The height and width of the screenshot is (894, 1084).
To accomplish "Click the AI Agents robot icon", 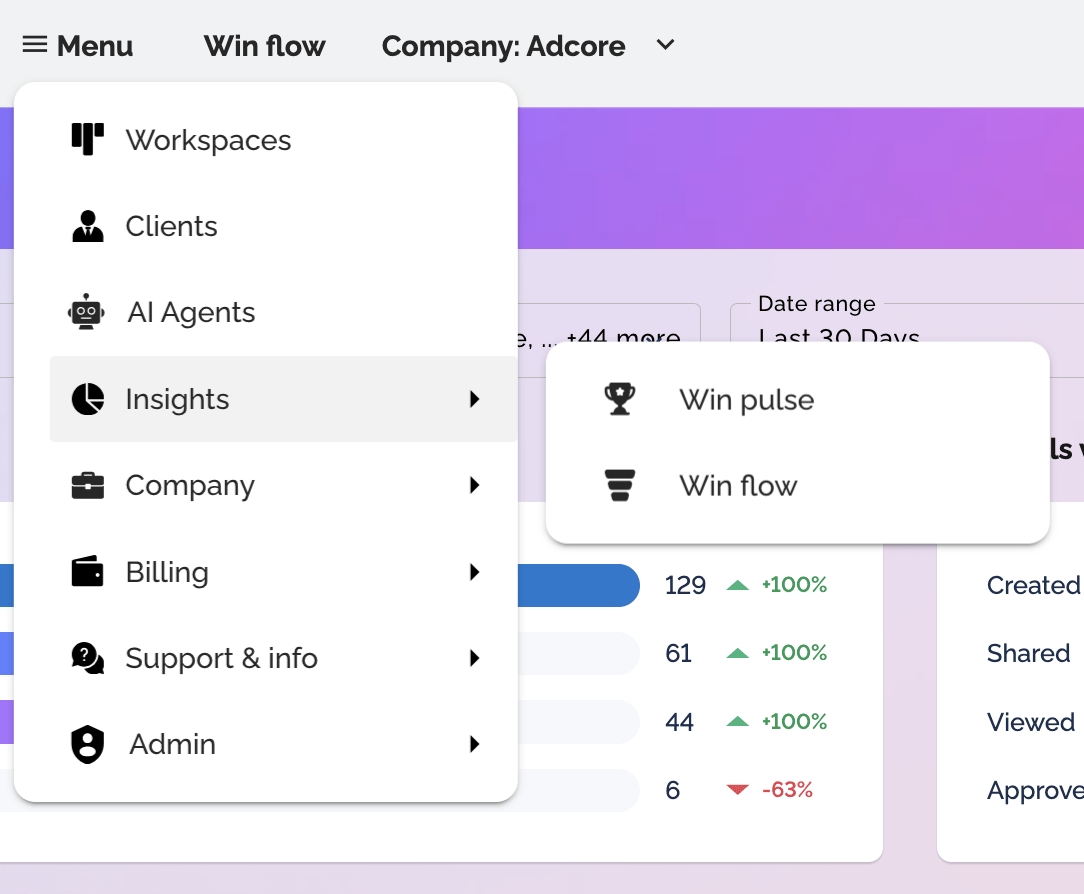I will click(87, 312).
